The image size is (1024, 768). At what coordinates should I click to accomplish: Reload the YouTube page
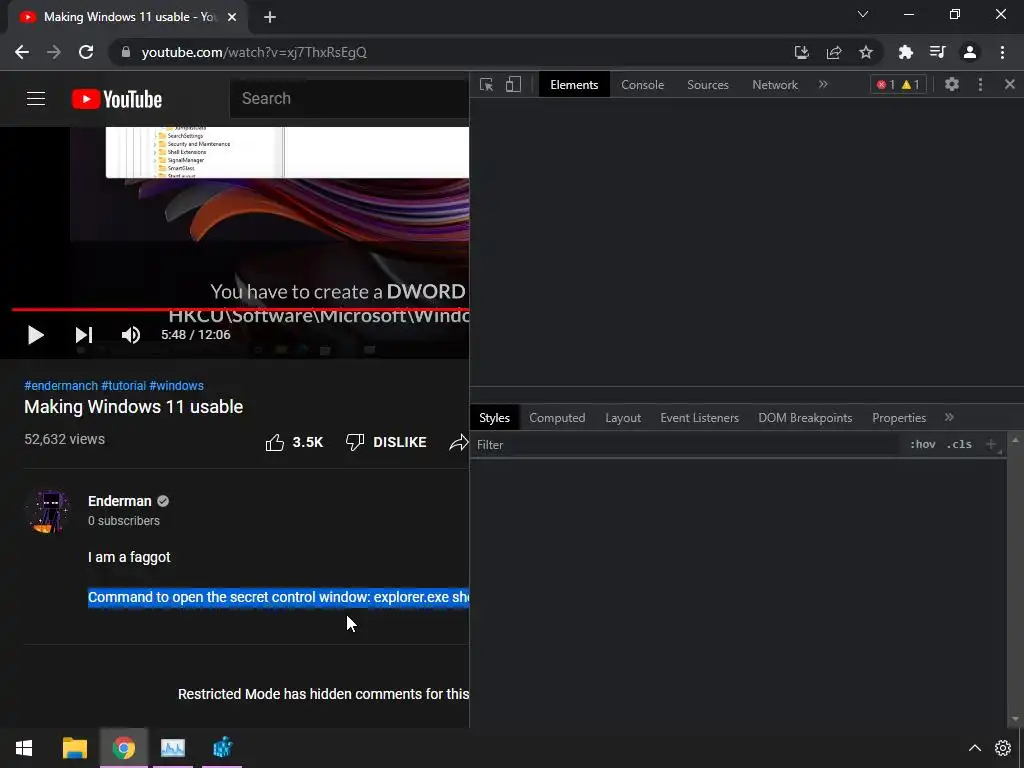(86, 52)
